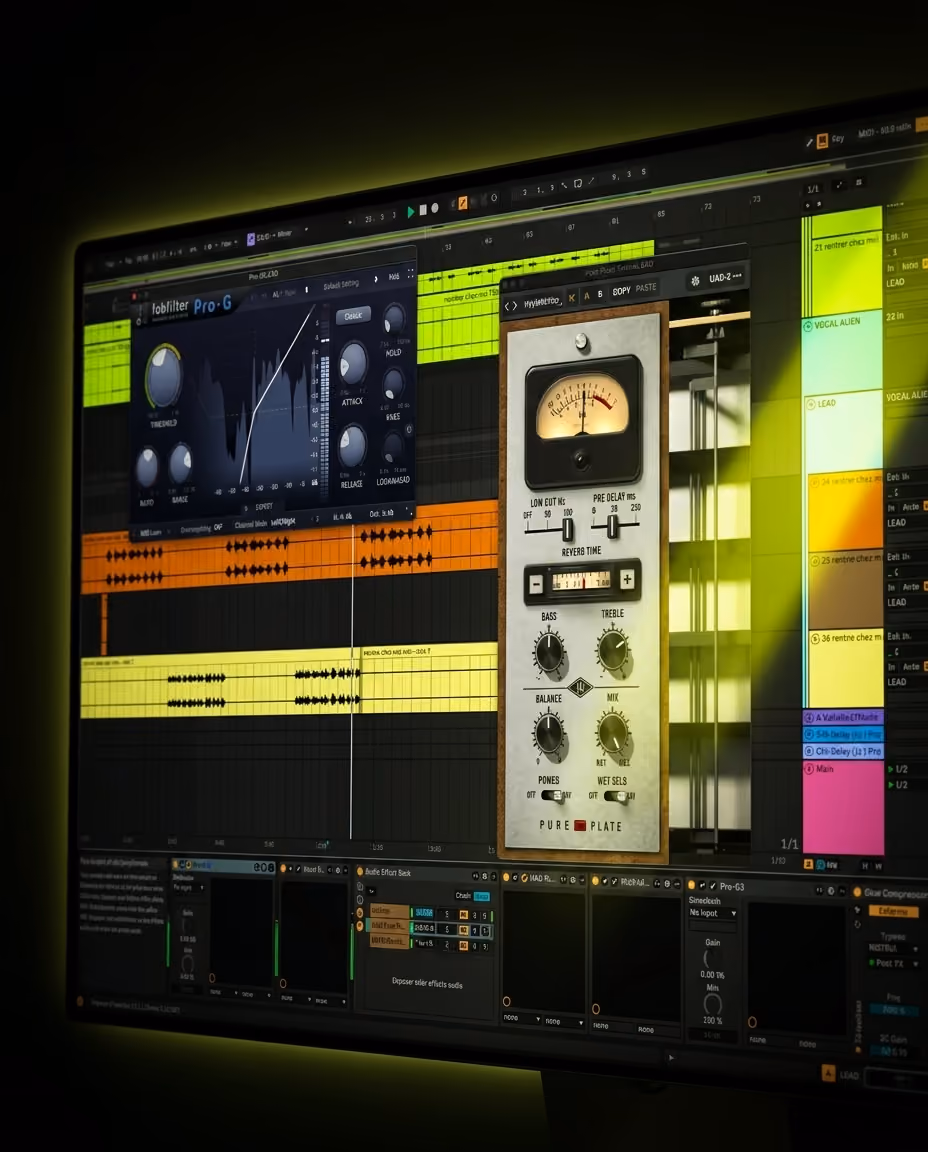Select compare slot B in Pure Plate
The image size is (928, 1152).
point(600,294)
